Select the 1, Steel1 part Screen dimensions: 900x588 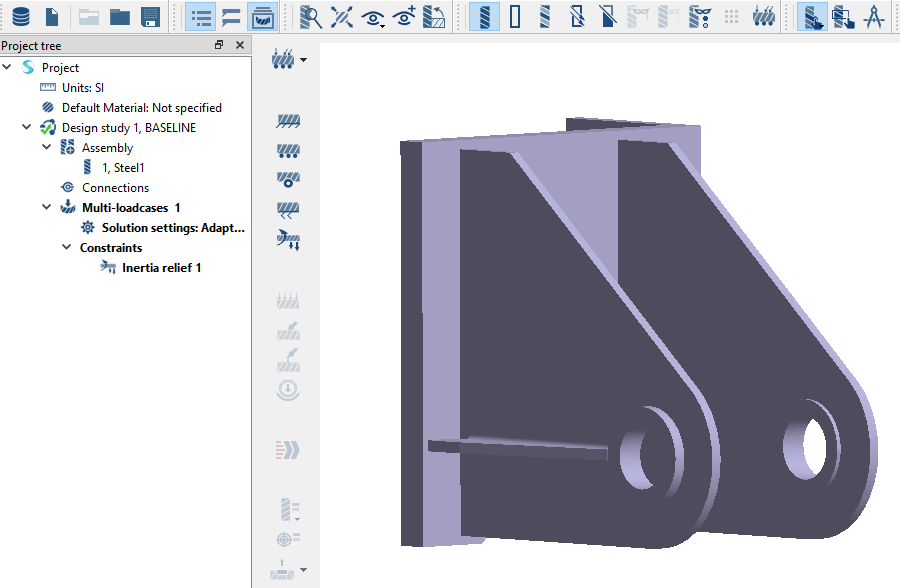click(x=123, y=168)
